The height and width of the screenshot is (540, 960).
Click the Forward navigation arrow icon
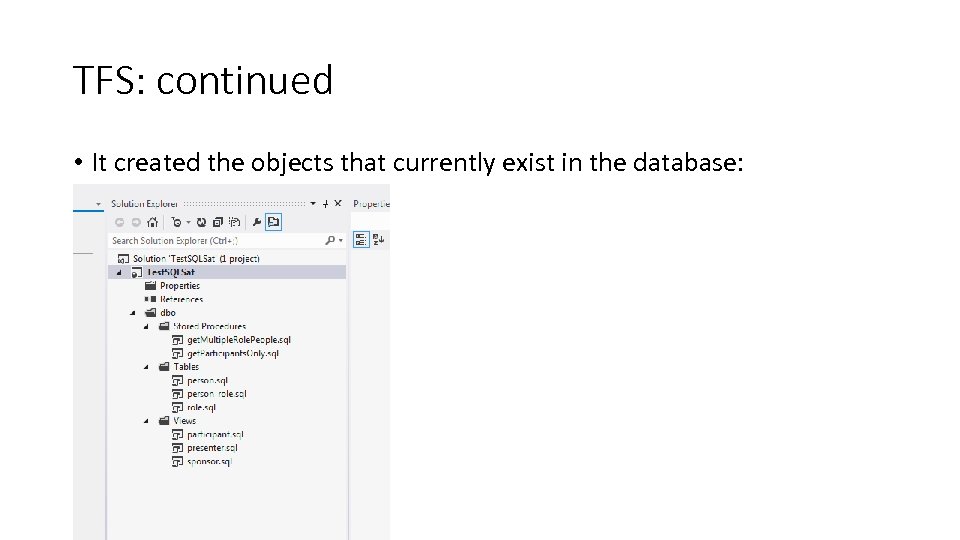pyautogui.click(x=135, y=222)
